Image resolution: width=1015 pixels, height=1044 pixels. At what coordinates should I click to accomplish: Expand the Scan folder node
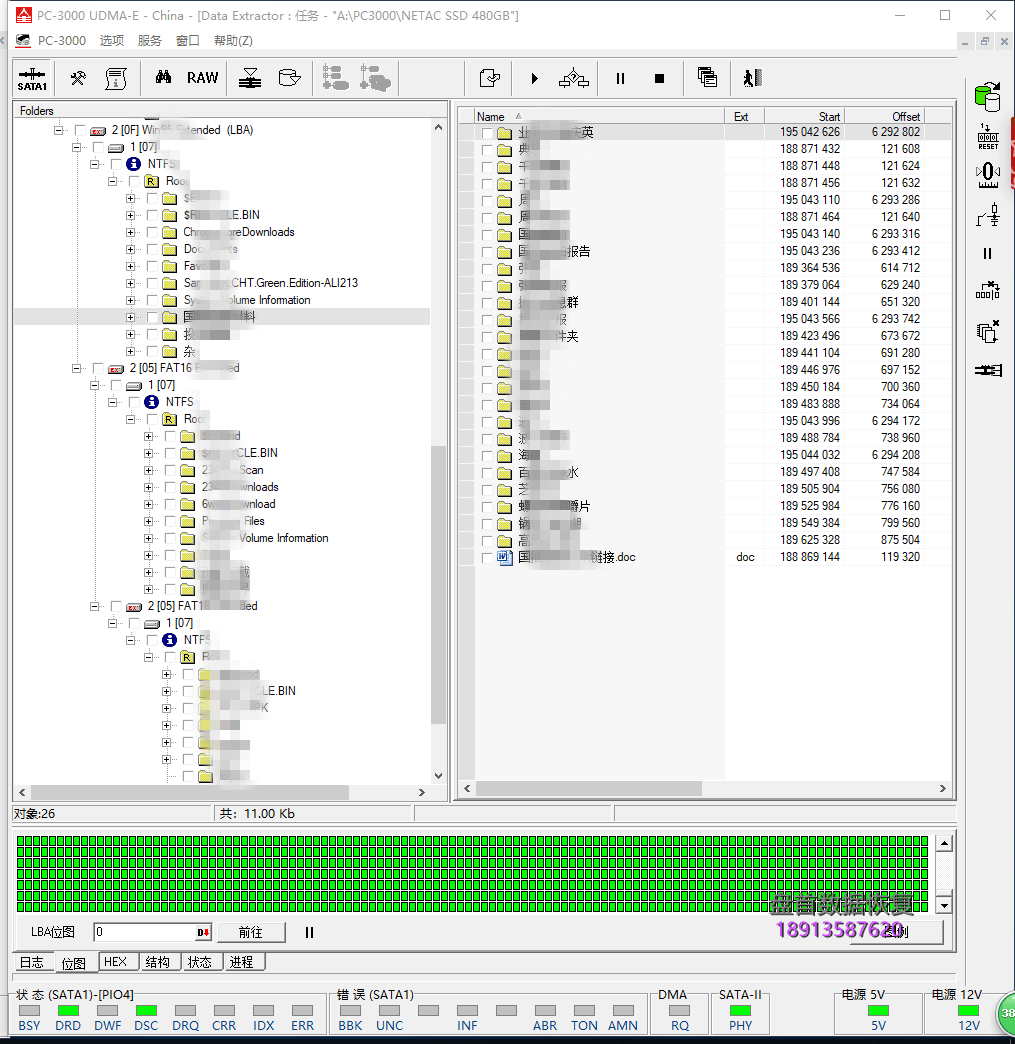[x=149, y=470]
